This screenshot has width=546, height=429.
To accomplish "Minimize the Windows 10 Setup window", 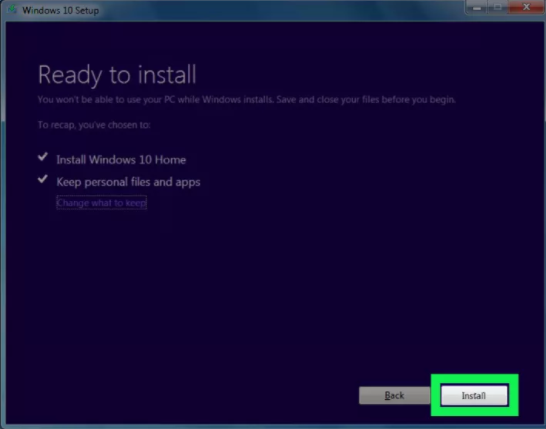I will [x=477, y=7].
